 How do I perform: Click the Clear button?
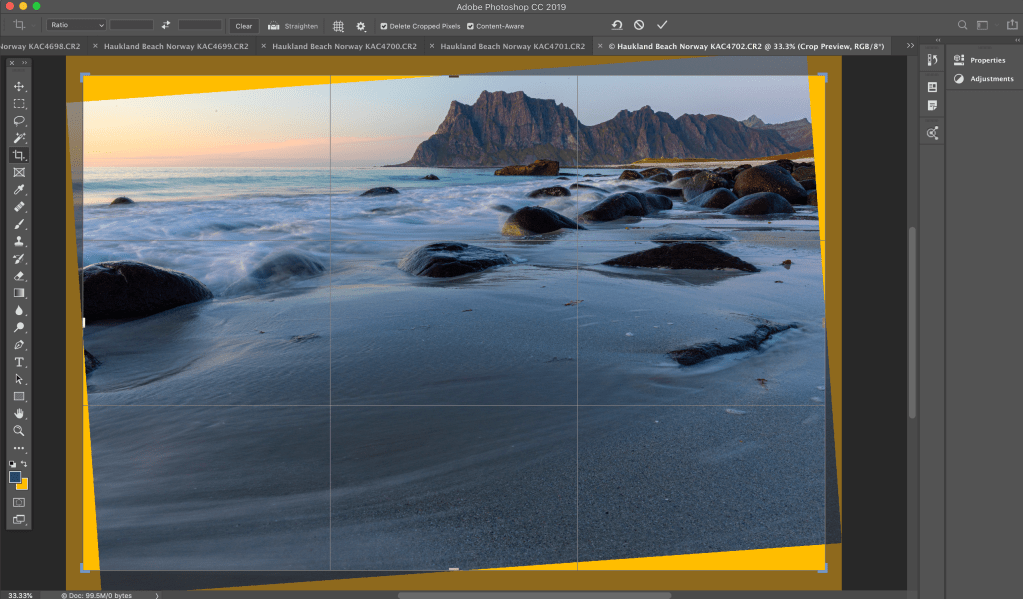click(243, 25)
